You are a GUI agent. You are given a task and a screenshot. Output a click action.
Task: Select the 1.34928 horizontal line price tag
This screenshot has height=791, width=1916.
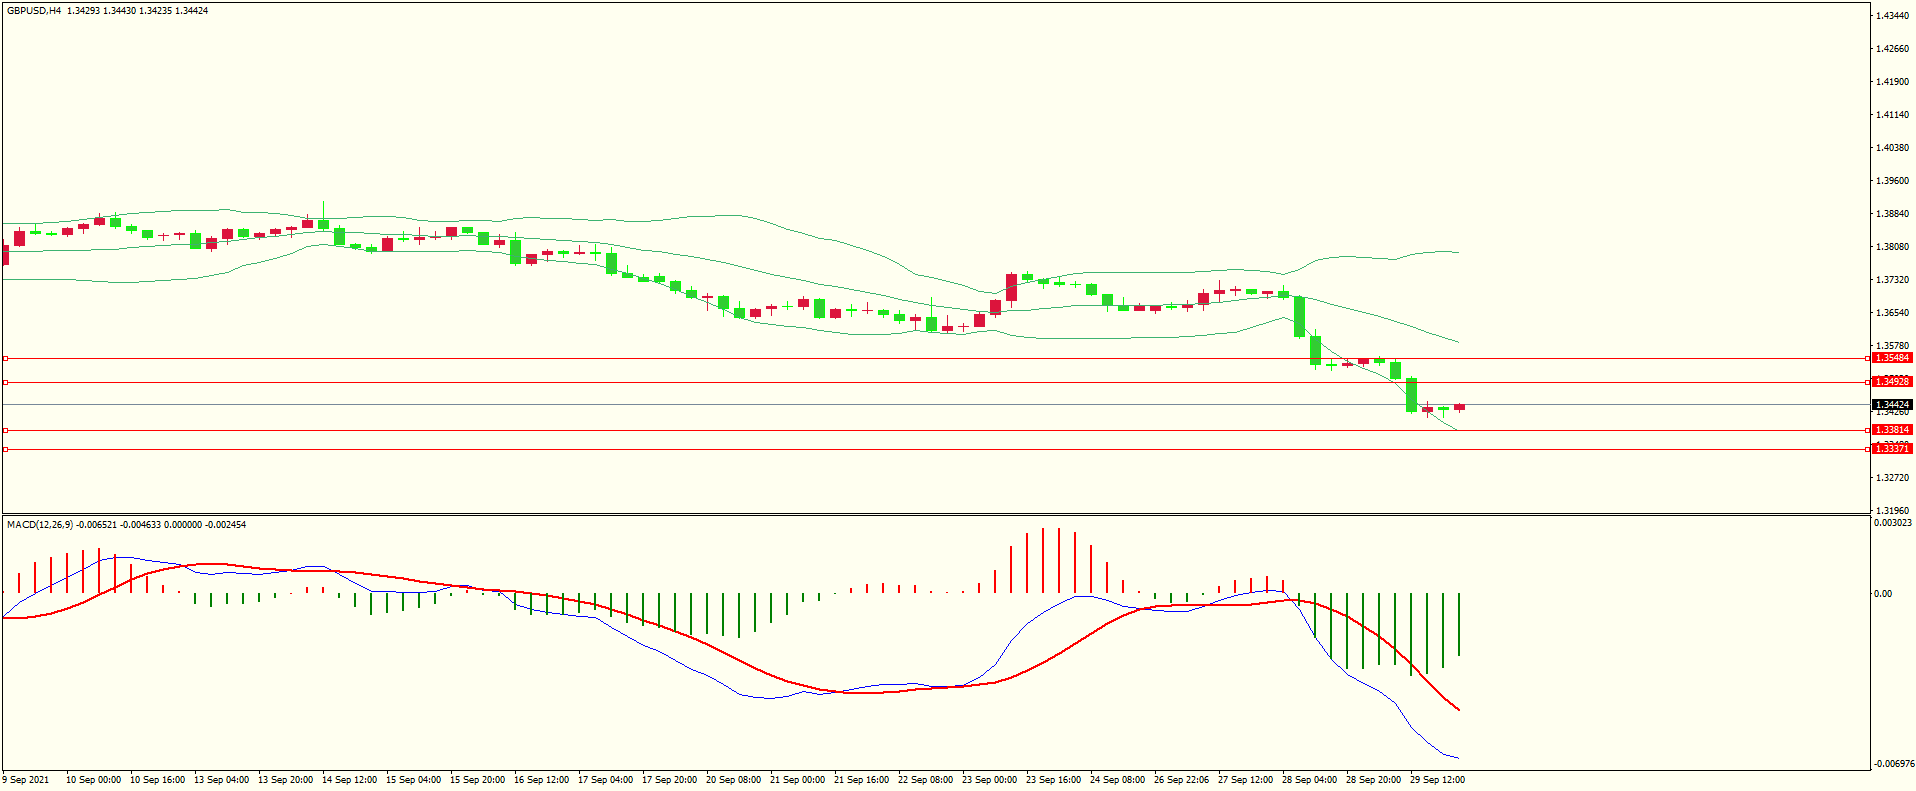point(1892,382)
